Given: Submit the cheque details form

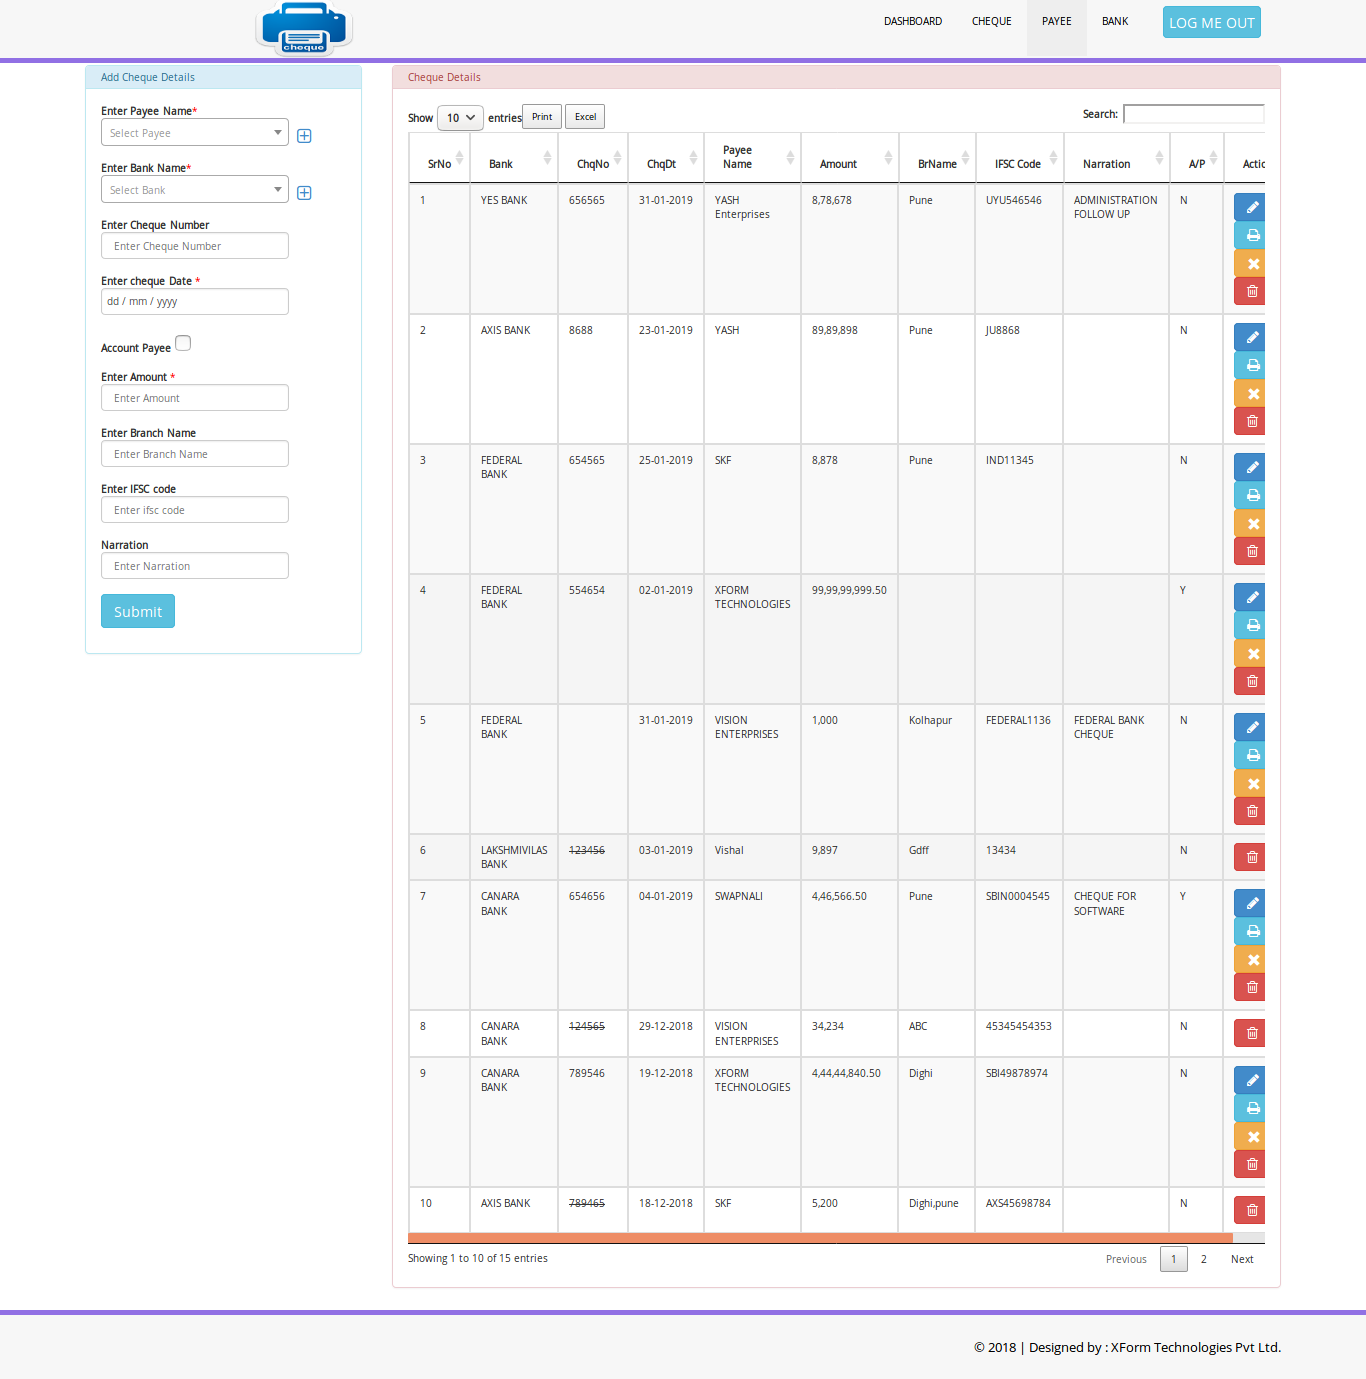Looking at the screenshot, I should pyautogui.click(x=138, y=611).
